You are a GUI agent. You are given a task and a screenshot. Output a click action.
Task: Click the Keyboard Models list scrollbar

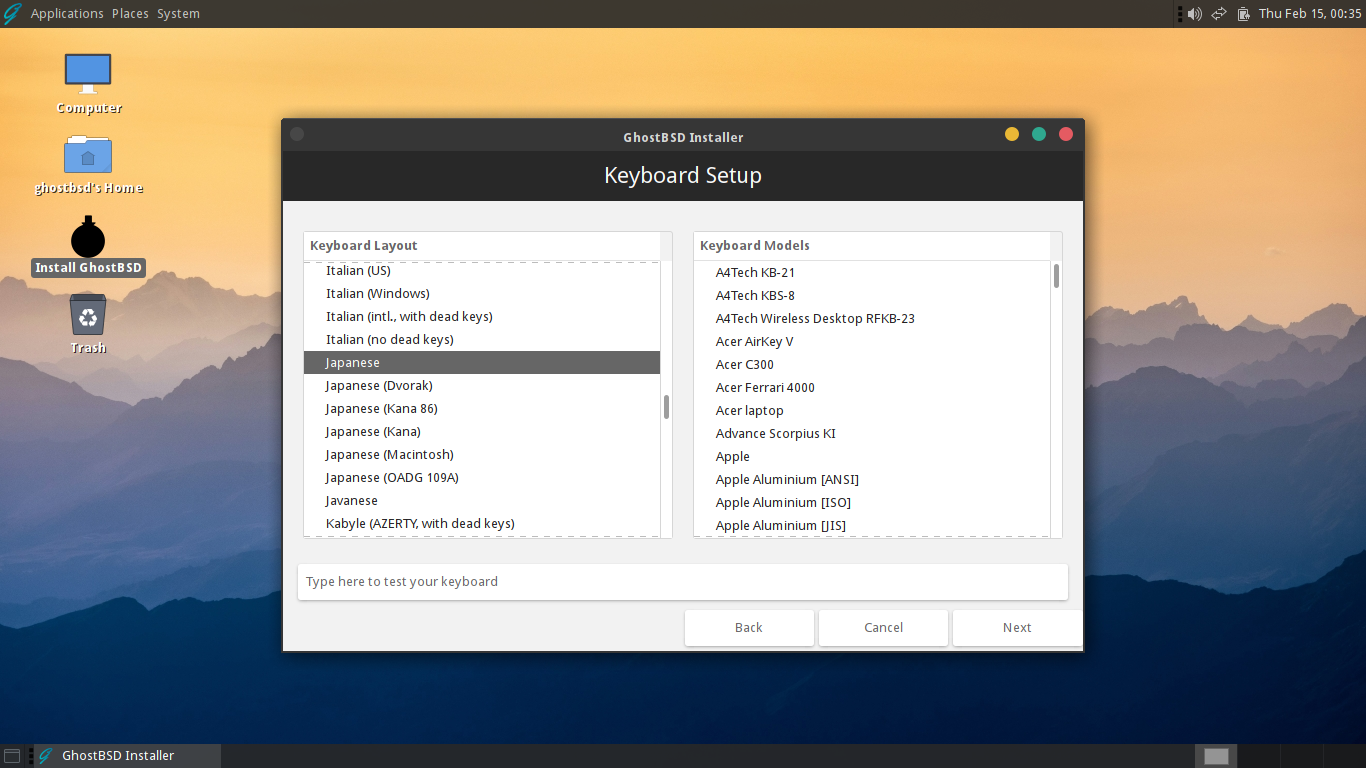click(x=1056, y=276)
